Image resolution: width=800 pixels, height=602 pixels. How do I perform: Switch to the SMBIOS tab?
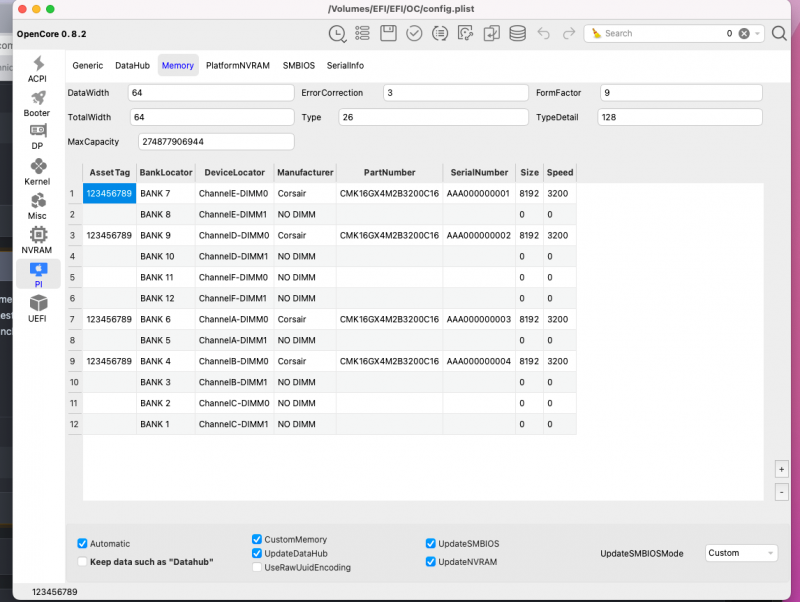298,65
